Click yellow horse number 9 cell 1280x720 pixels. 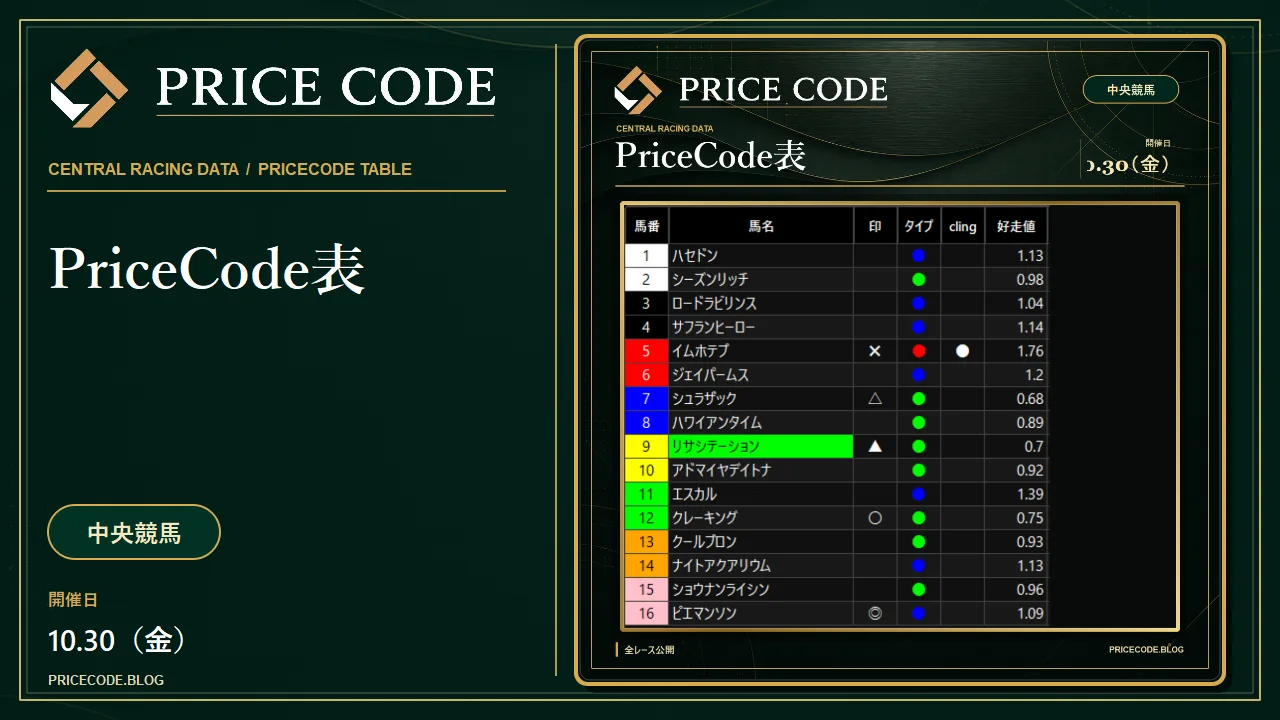(x=647, y=446)
